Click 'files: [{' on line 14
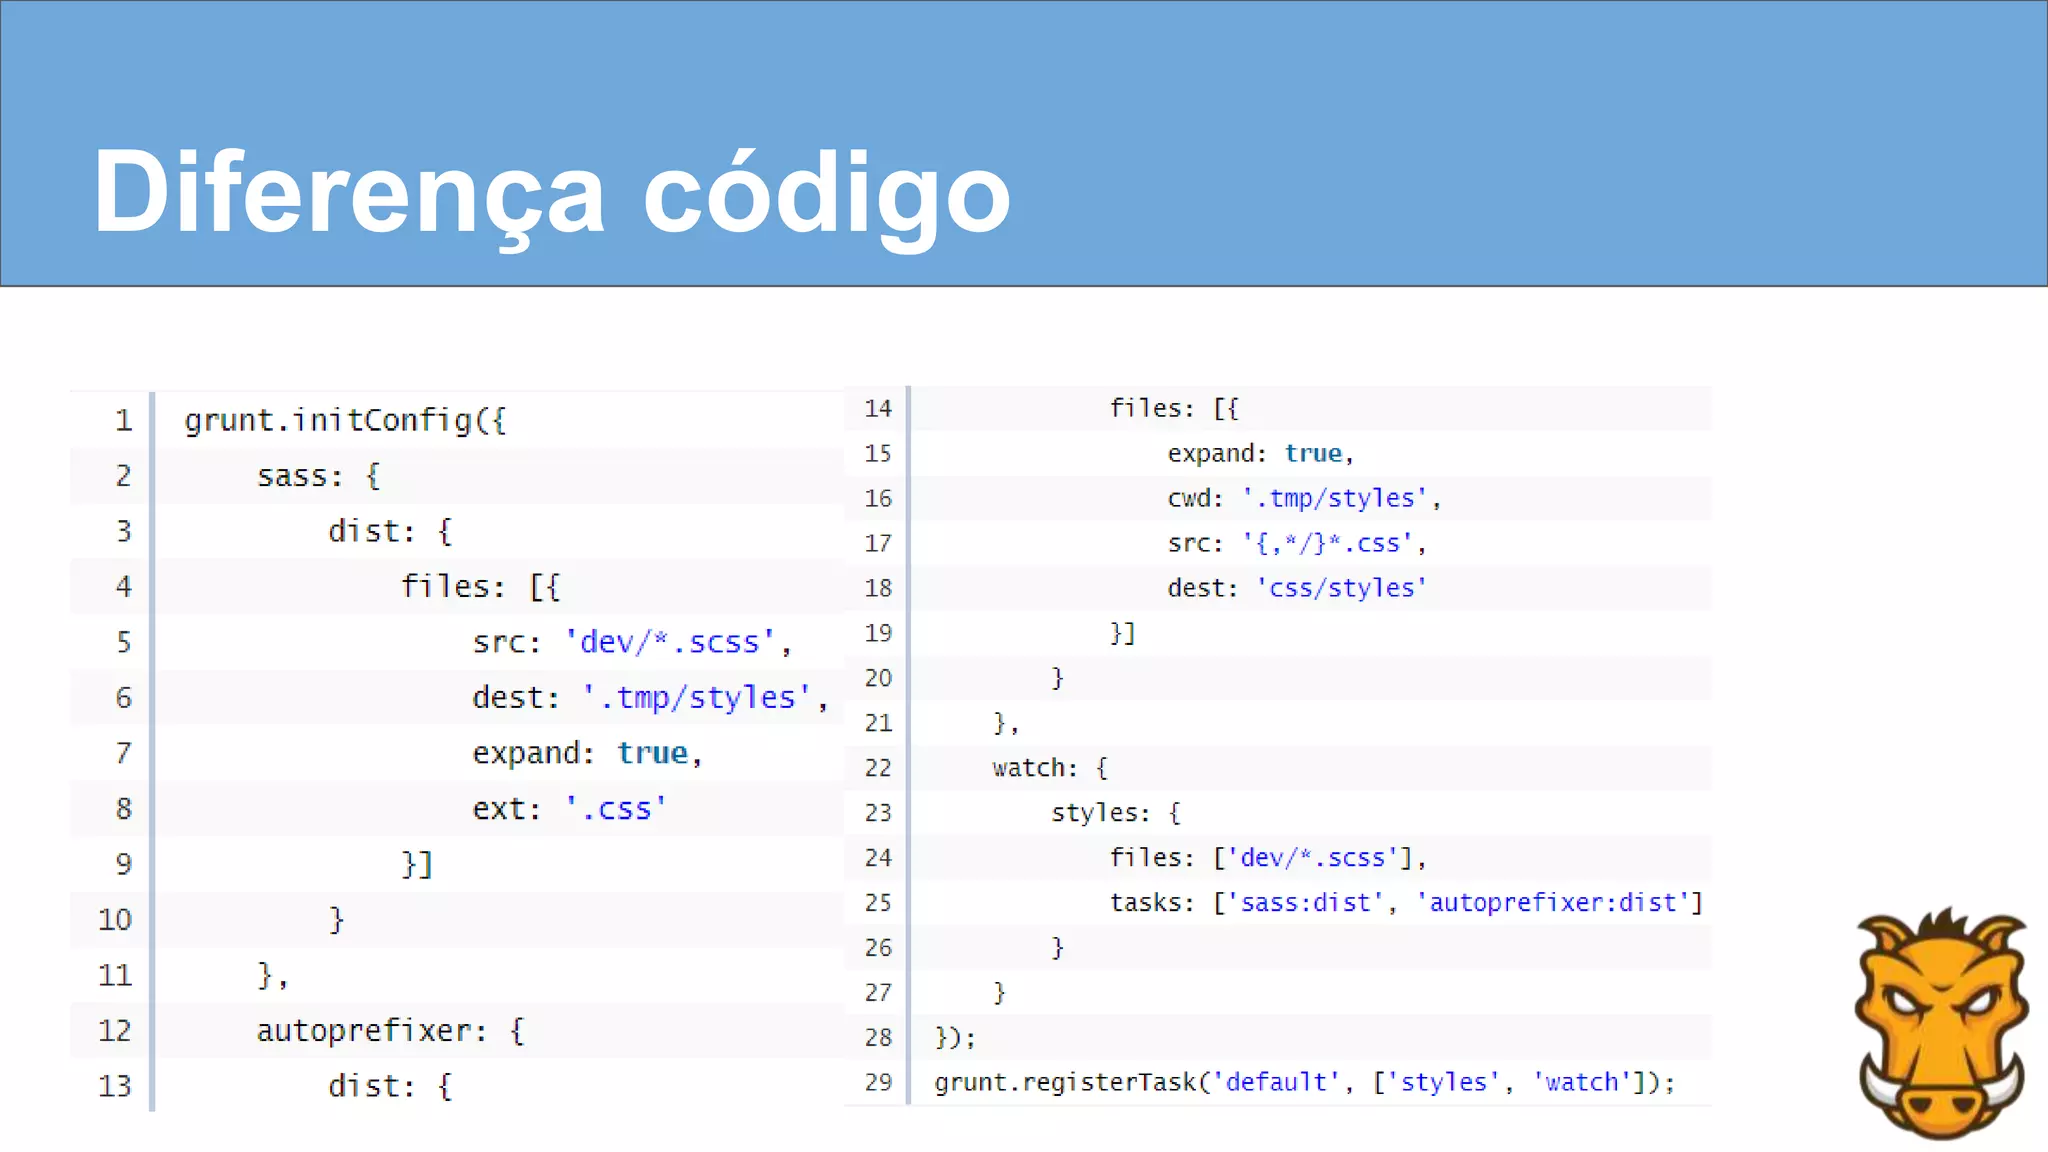The height and width of the screenshot is (1152, 2048). click(1174, 408)
